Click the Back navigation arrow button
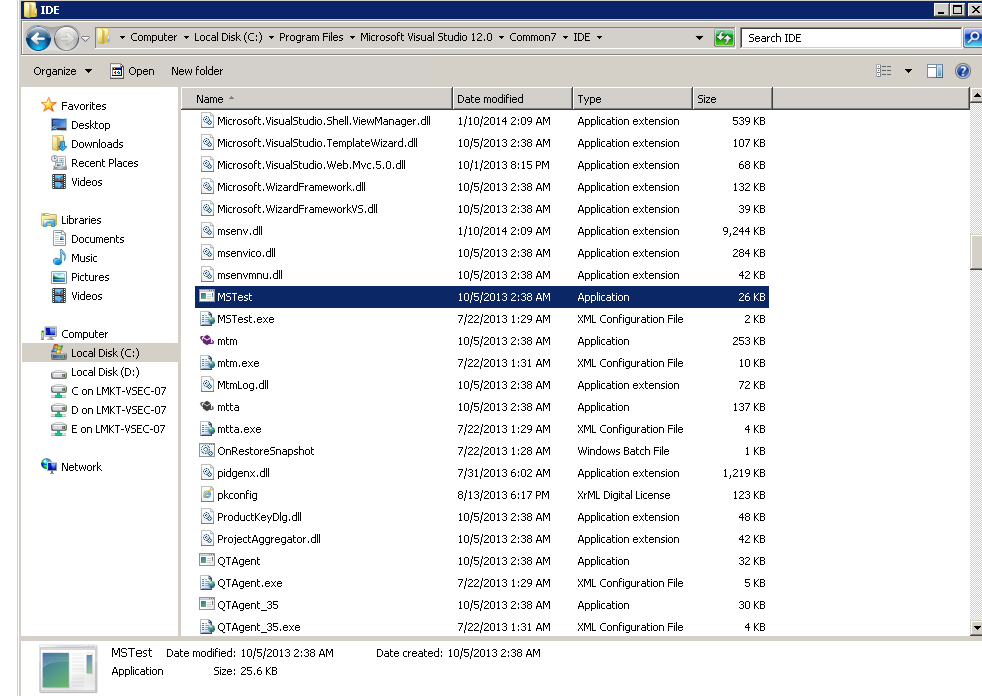 tap(38, 39)
